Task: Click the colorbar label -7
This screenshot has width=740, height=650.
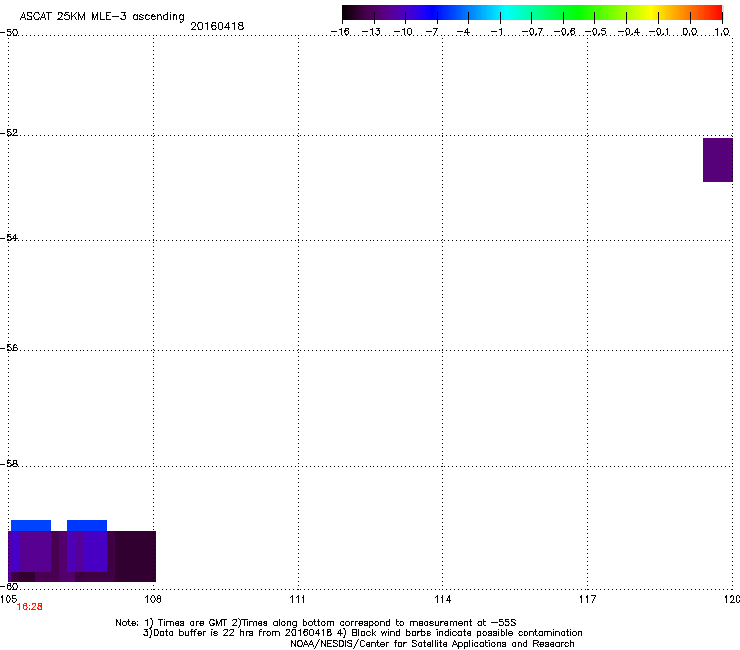Action: 432,32
